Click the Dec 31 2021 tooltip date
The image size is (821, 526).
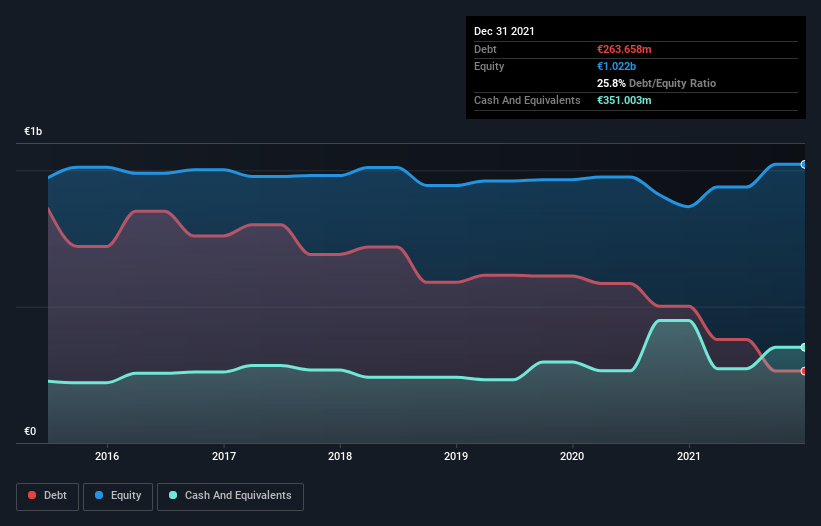[x=504, y=31]
